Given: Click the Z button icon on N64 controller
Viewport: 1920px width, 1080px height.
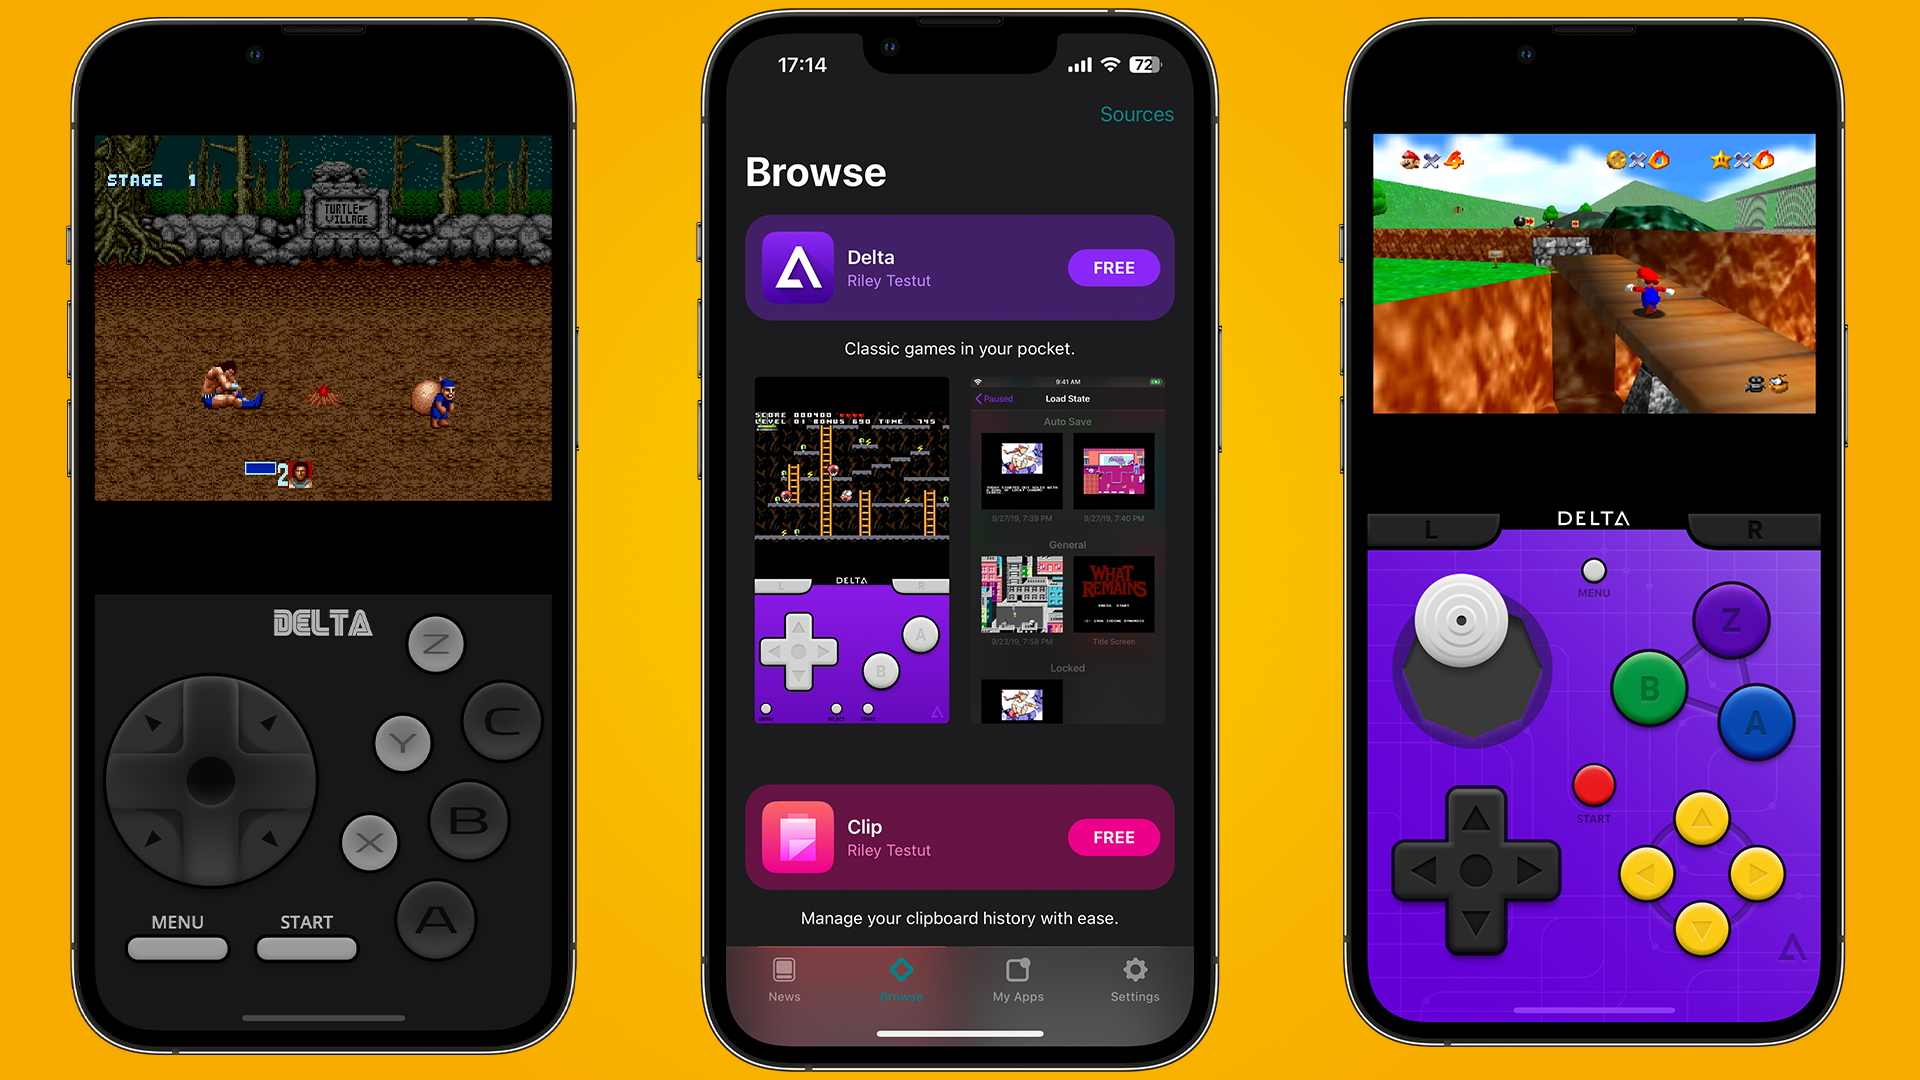Looking at the screenshot, I should pyautogui.click(x=1731, y=616).
